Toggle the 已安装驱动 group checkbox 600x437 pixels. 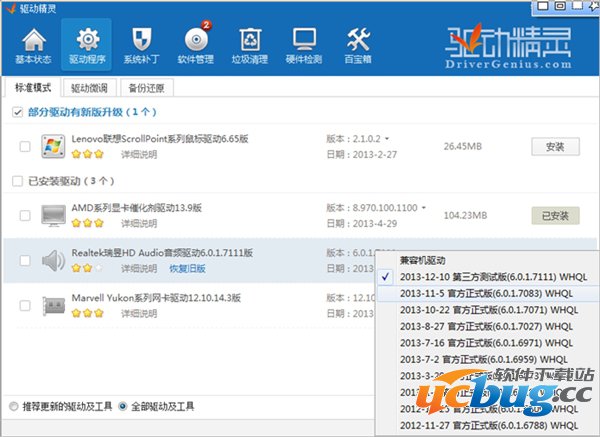[17, 181]
